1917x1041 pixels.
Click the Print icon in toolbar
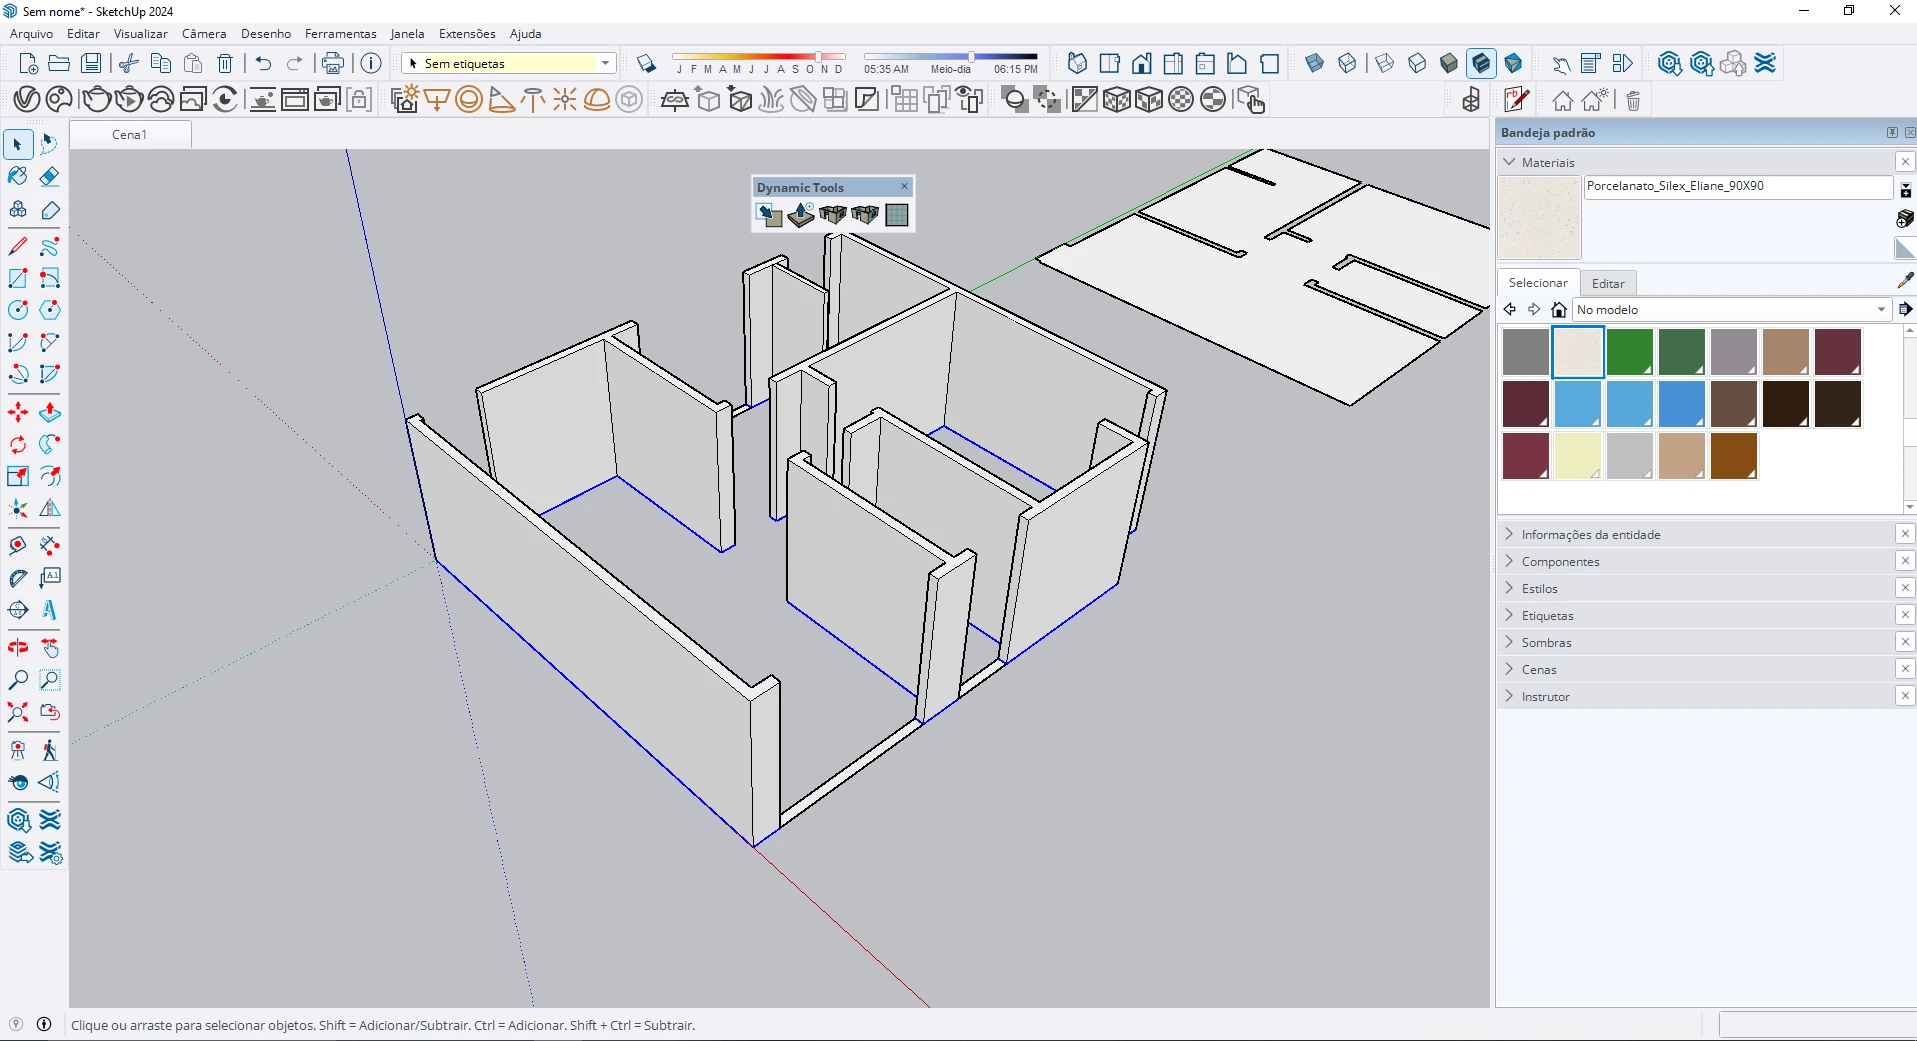click(x=333, y=63)
